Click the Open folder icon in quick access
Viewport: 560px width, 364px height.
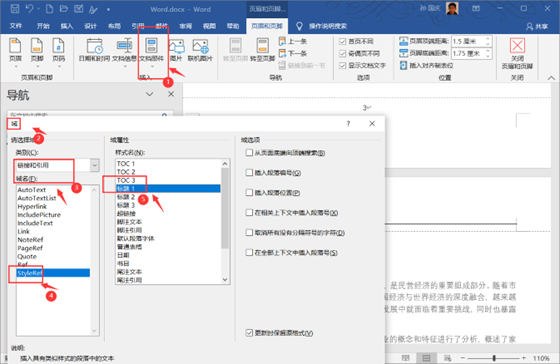pos(64,9)
